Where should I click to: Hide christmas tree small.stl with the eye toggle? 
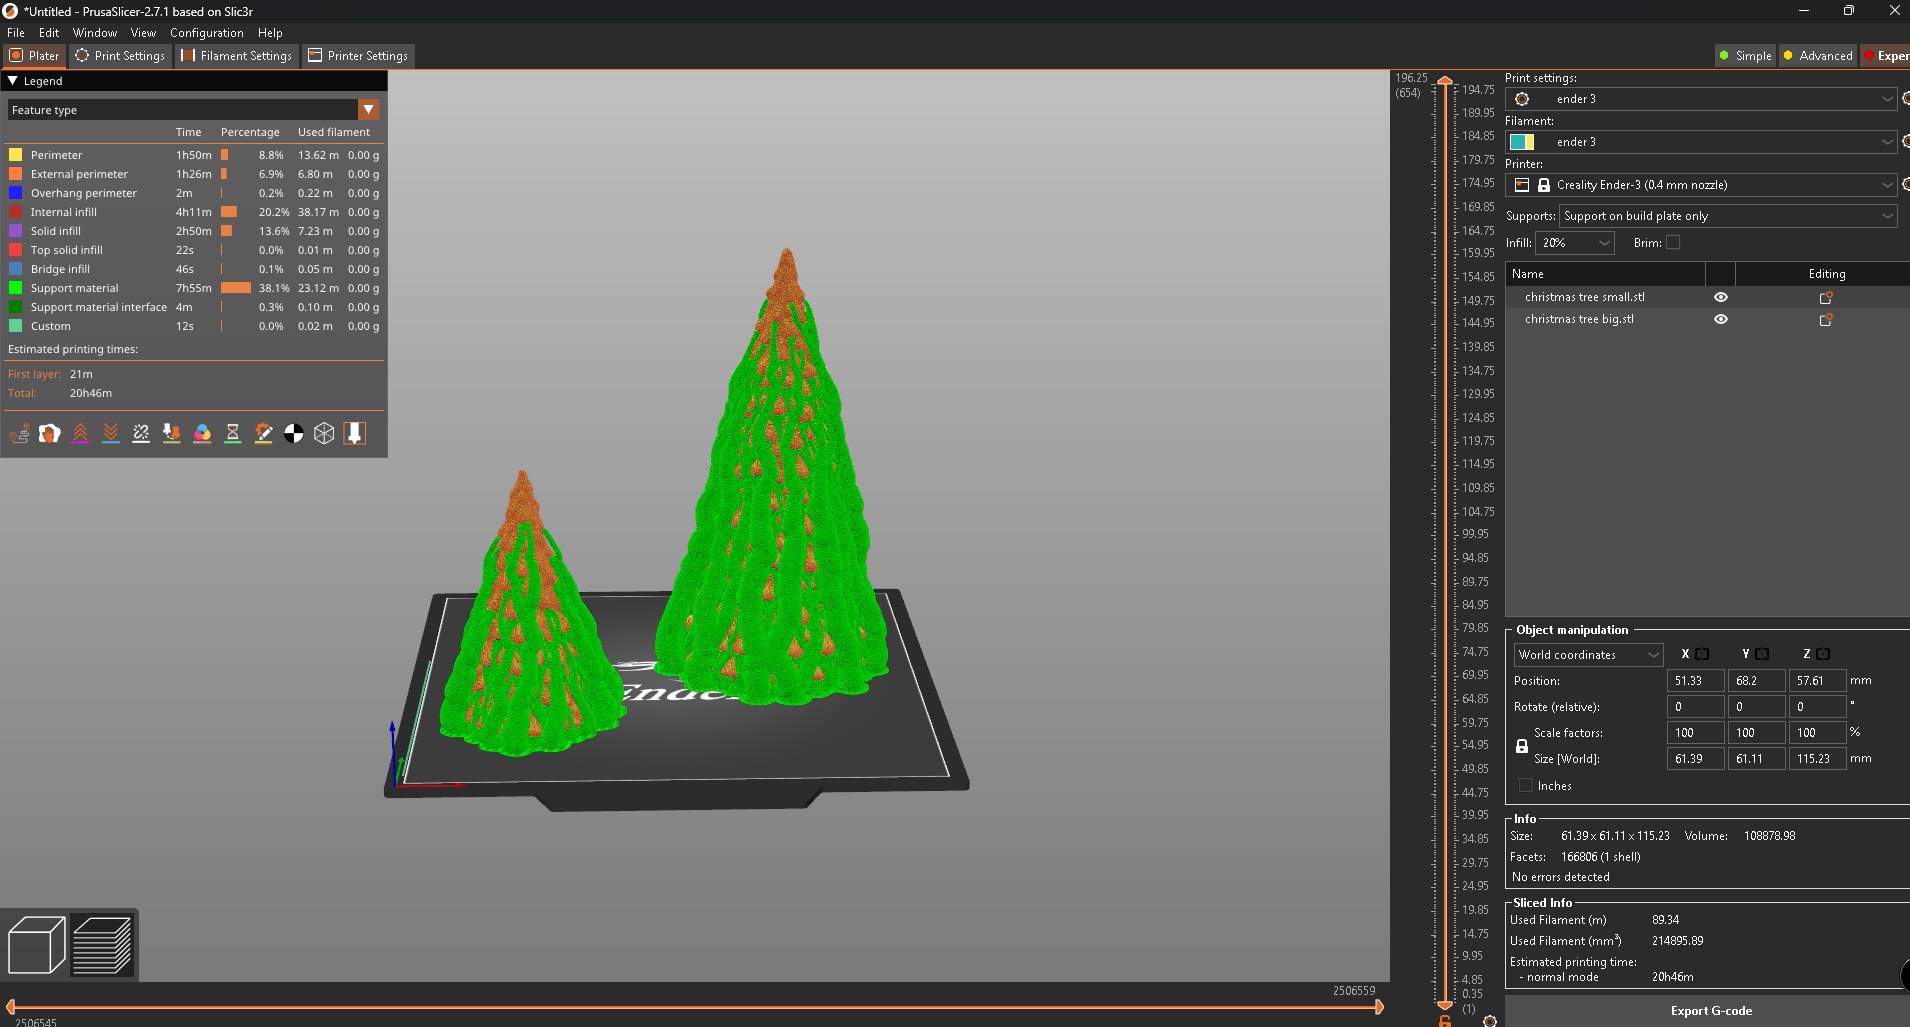point(1721,297)
